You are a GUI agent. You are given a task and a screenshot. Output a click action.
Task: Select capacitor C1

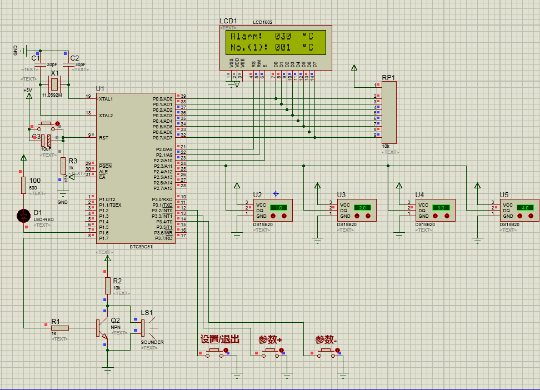pos(40,65)
